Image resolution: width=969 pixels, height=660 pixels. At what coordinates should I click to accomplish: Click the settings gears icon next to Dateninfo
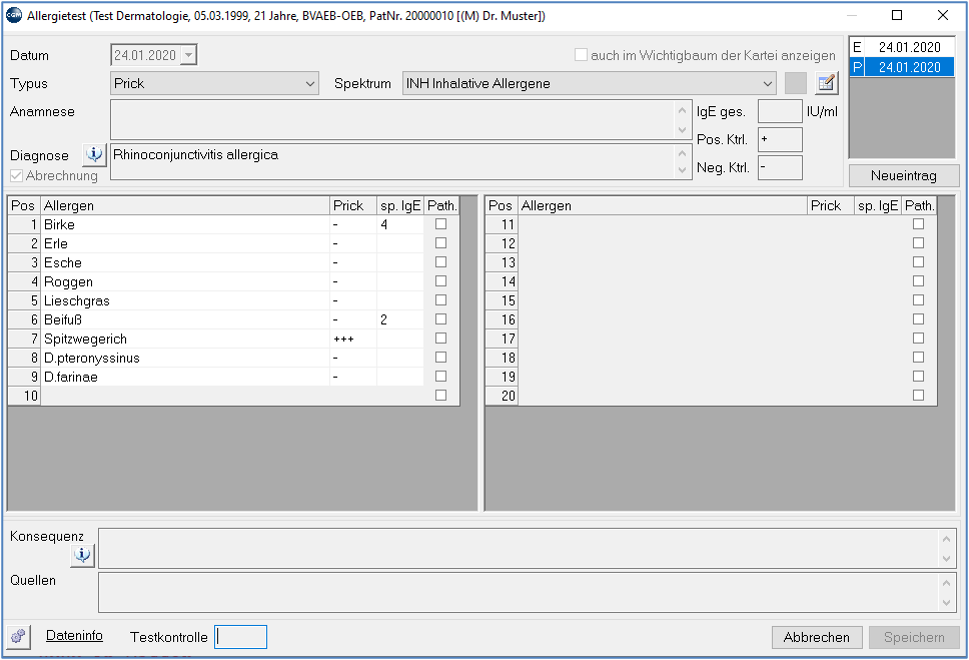pyautogui.click(x=19, y=636)
